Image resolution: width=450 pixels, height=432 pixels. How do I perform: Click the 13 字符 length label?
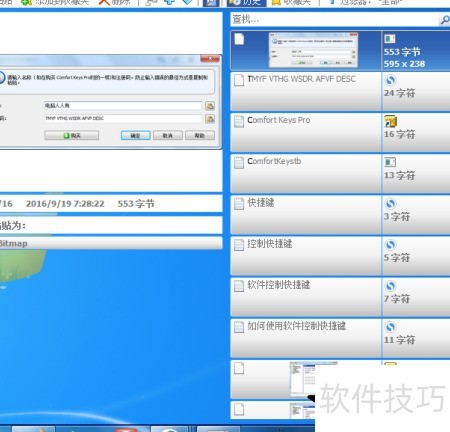pyautogui.click(x=399, y=175)
